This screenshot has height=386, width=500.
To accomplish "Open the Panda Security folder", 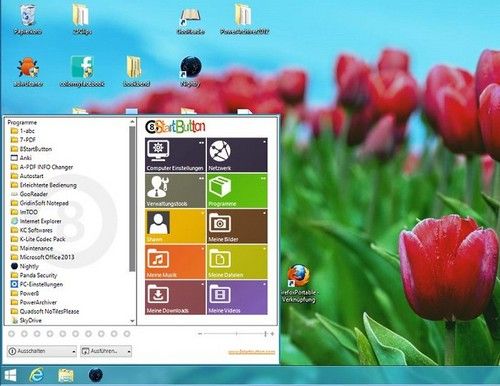I will click(x=34, y=275).
